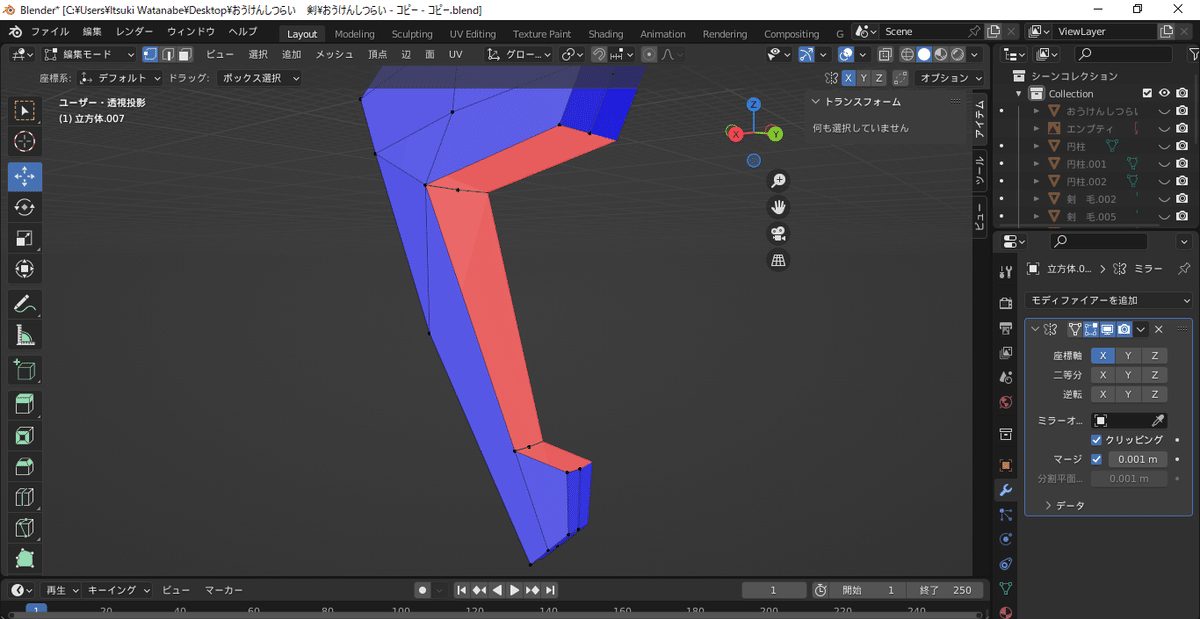Select the Measure tool
1200x619 pixels.
[25, 335]
